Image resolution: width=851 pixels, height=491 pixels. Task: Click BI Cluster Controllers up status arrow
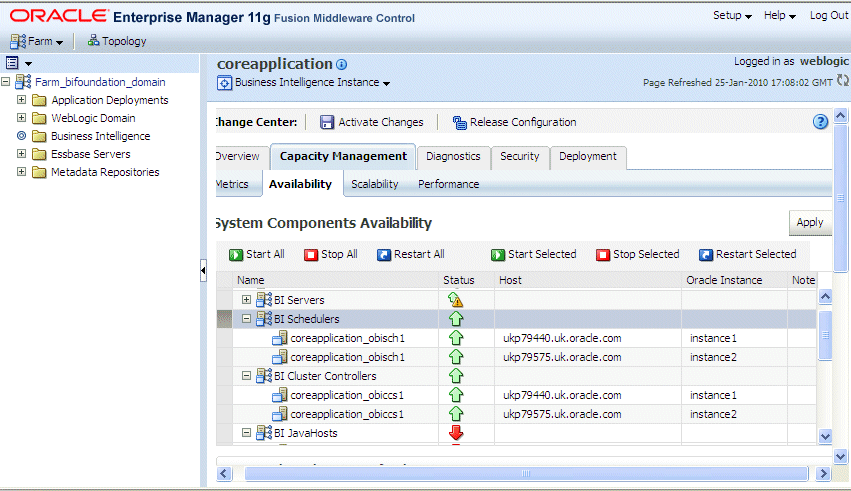tap(456, 375)
